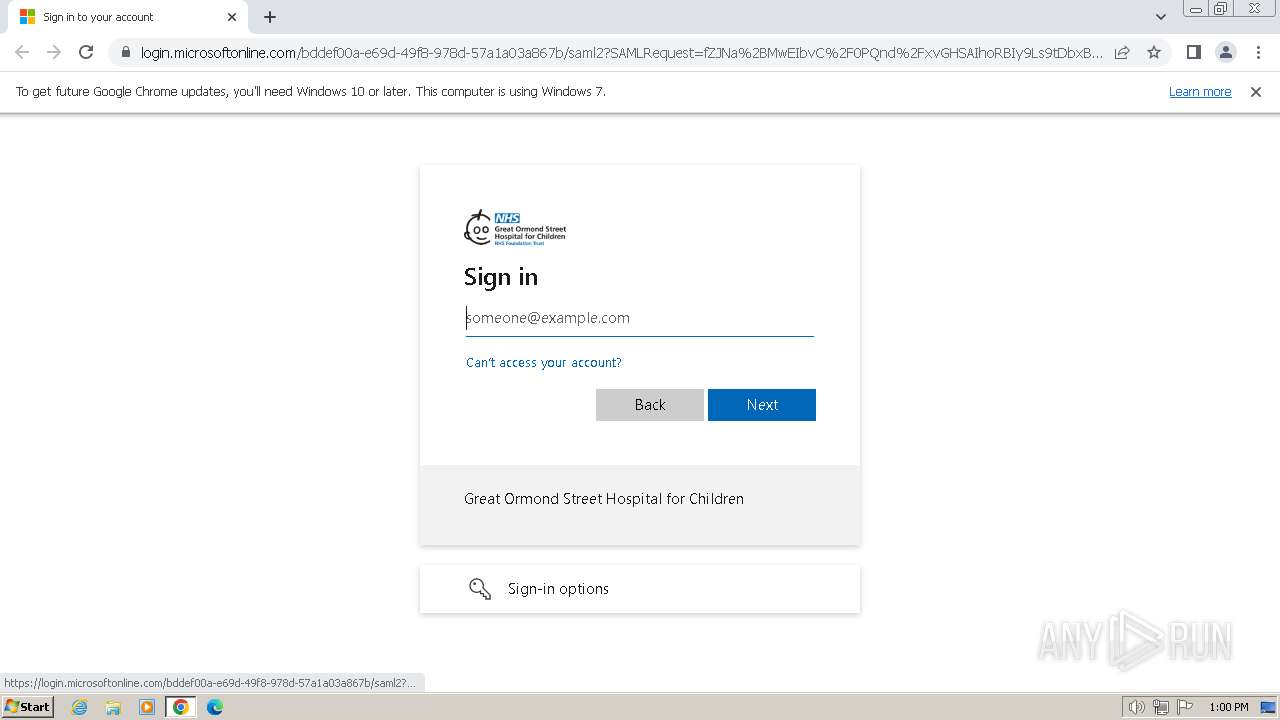Close the 'Sign in to your account' tab

tap(232, 17)
